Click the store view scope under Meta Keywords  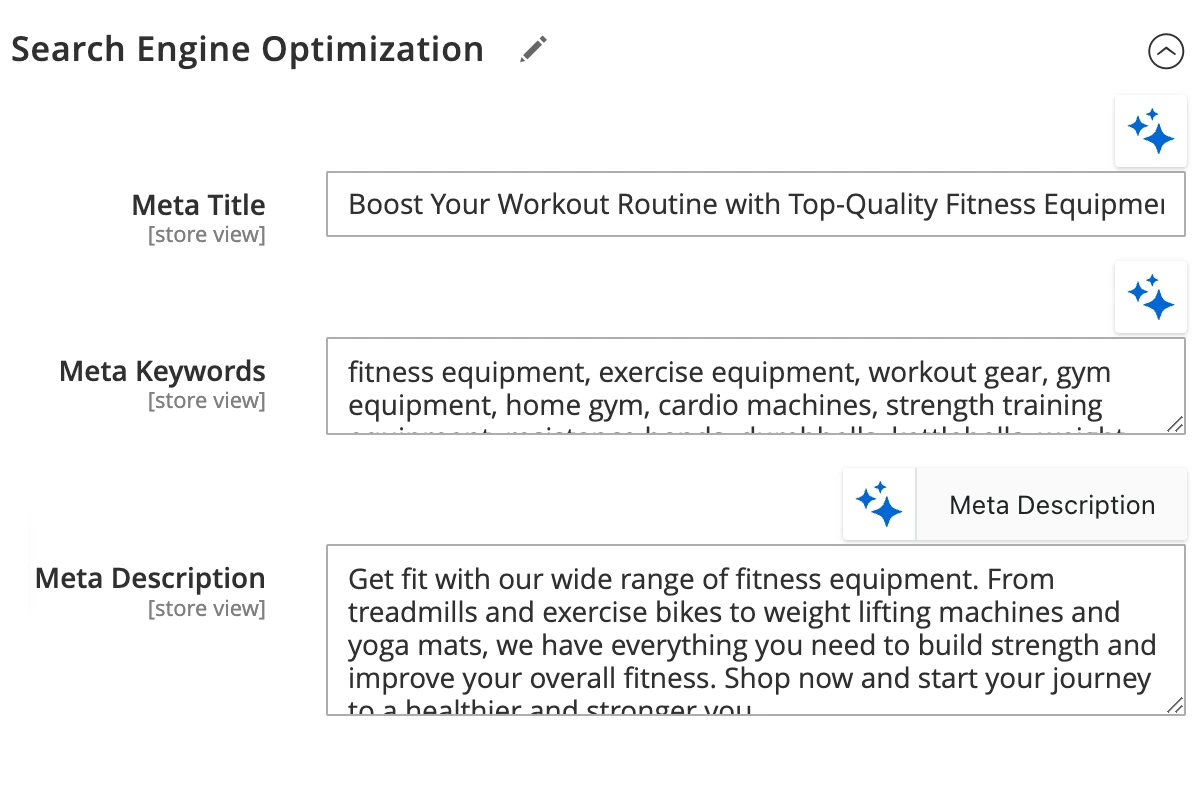(206, 401)
